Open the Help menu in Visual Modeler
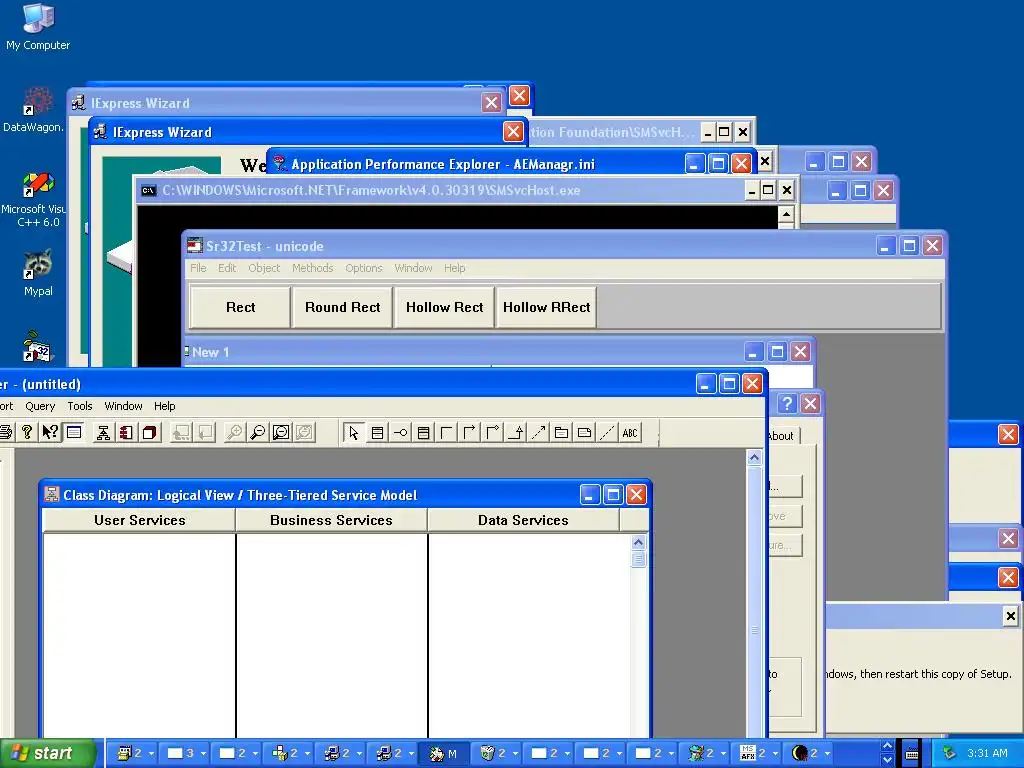This screenshot has height=768, width=1024. tap(165, 406)
